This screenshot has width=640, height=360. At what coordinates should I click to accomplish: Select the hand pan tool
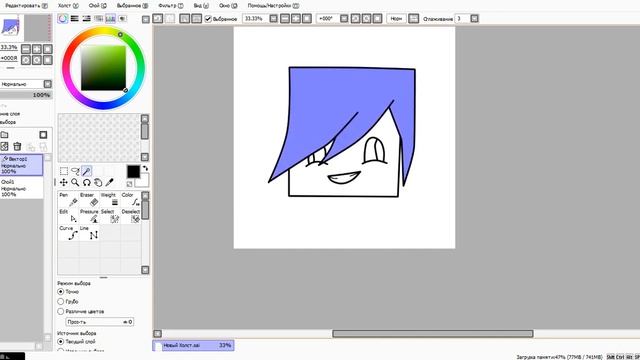[98, 182]
